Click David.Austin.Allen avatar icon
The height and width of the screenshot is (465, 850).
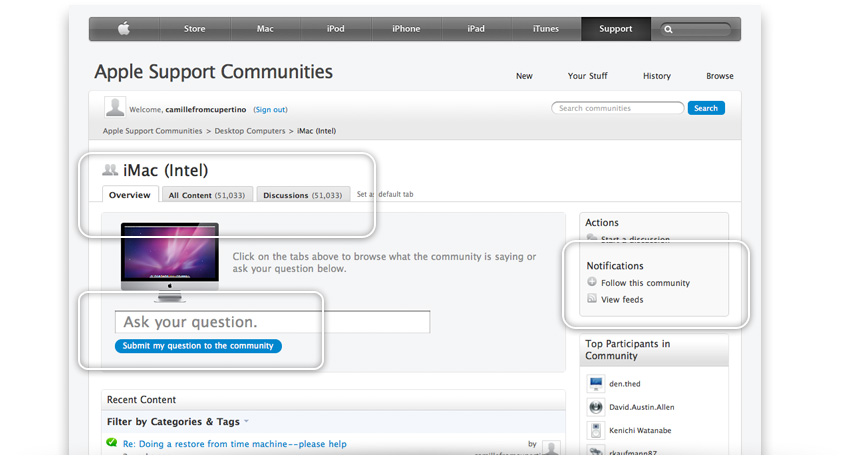[596, 407]
